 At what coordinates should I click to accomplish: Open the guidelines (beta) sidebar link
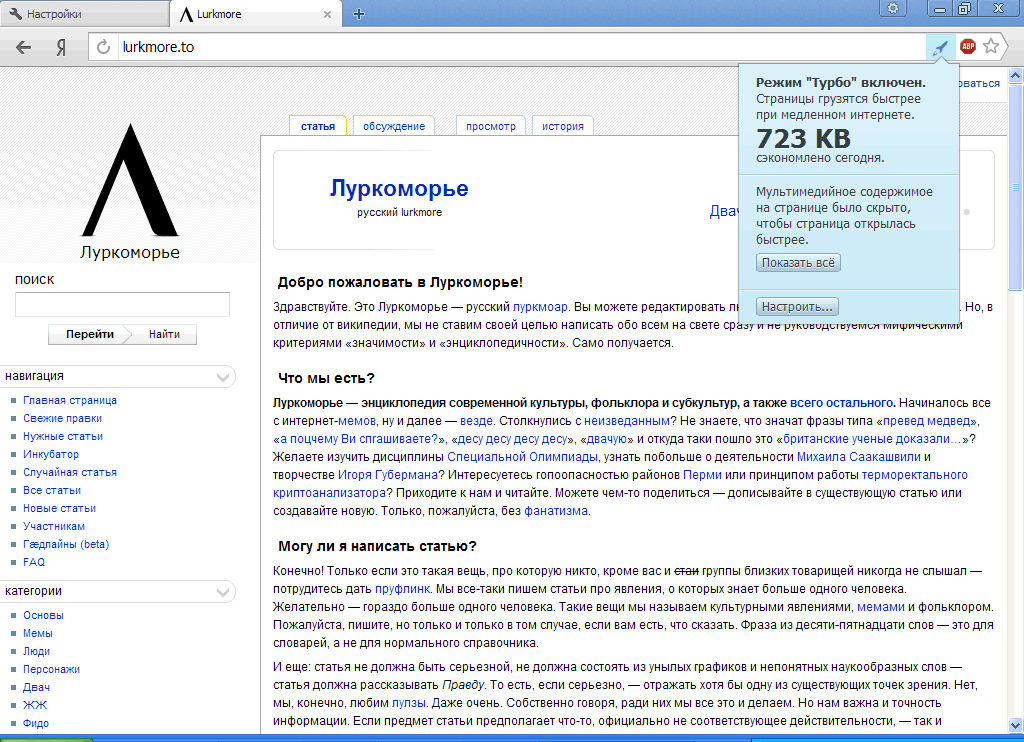(66, 544)
